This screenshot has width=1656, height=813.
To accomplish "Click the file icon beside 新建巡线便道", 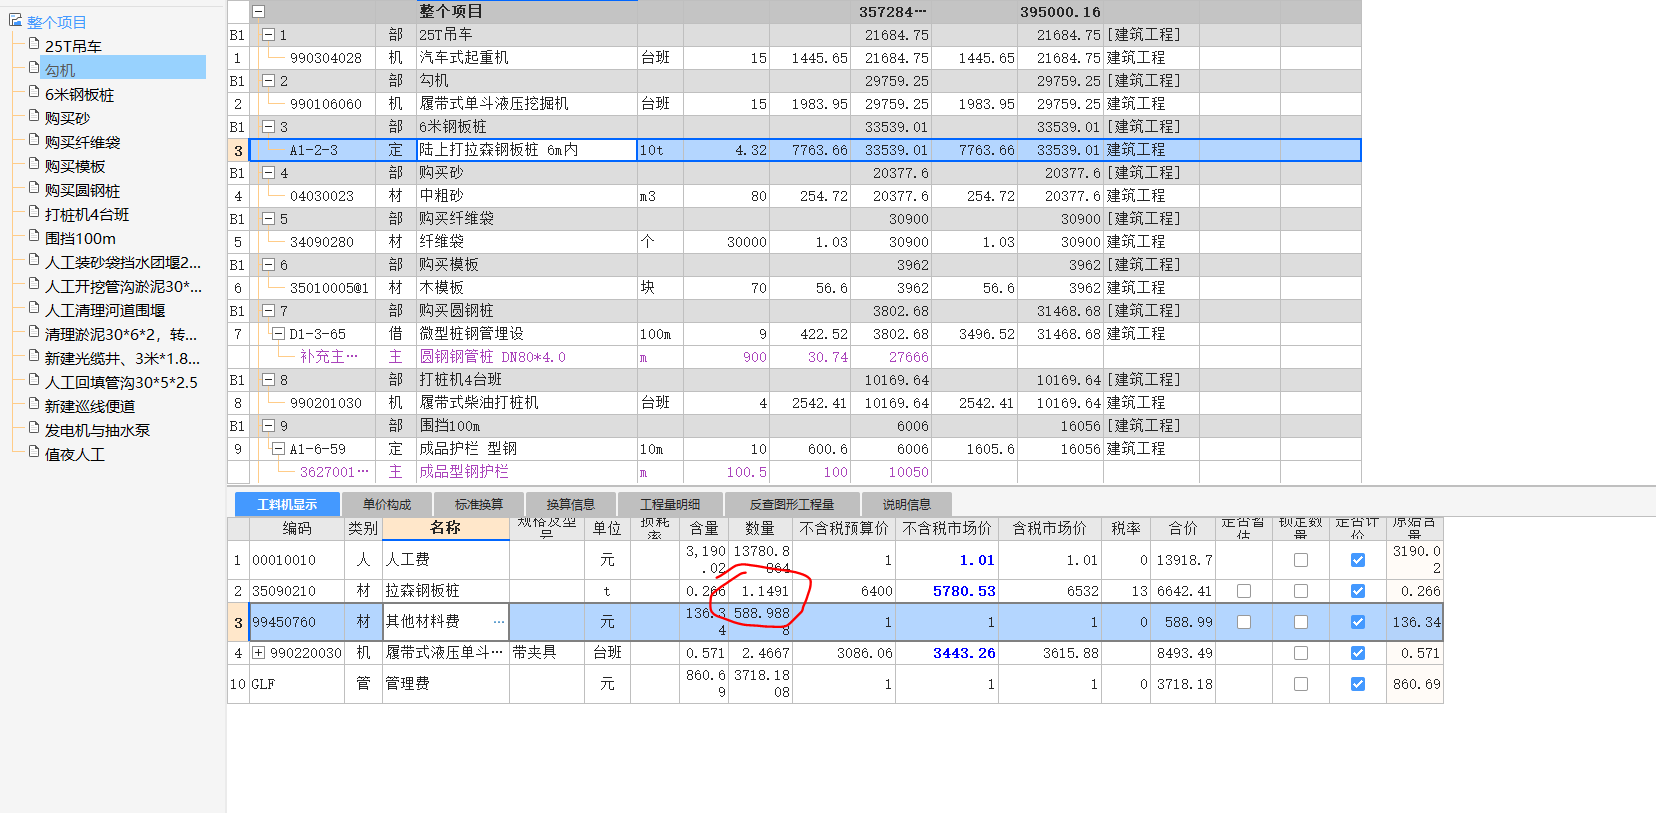I will pos(34,404).
